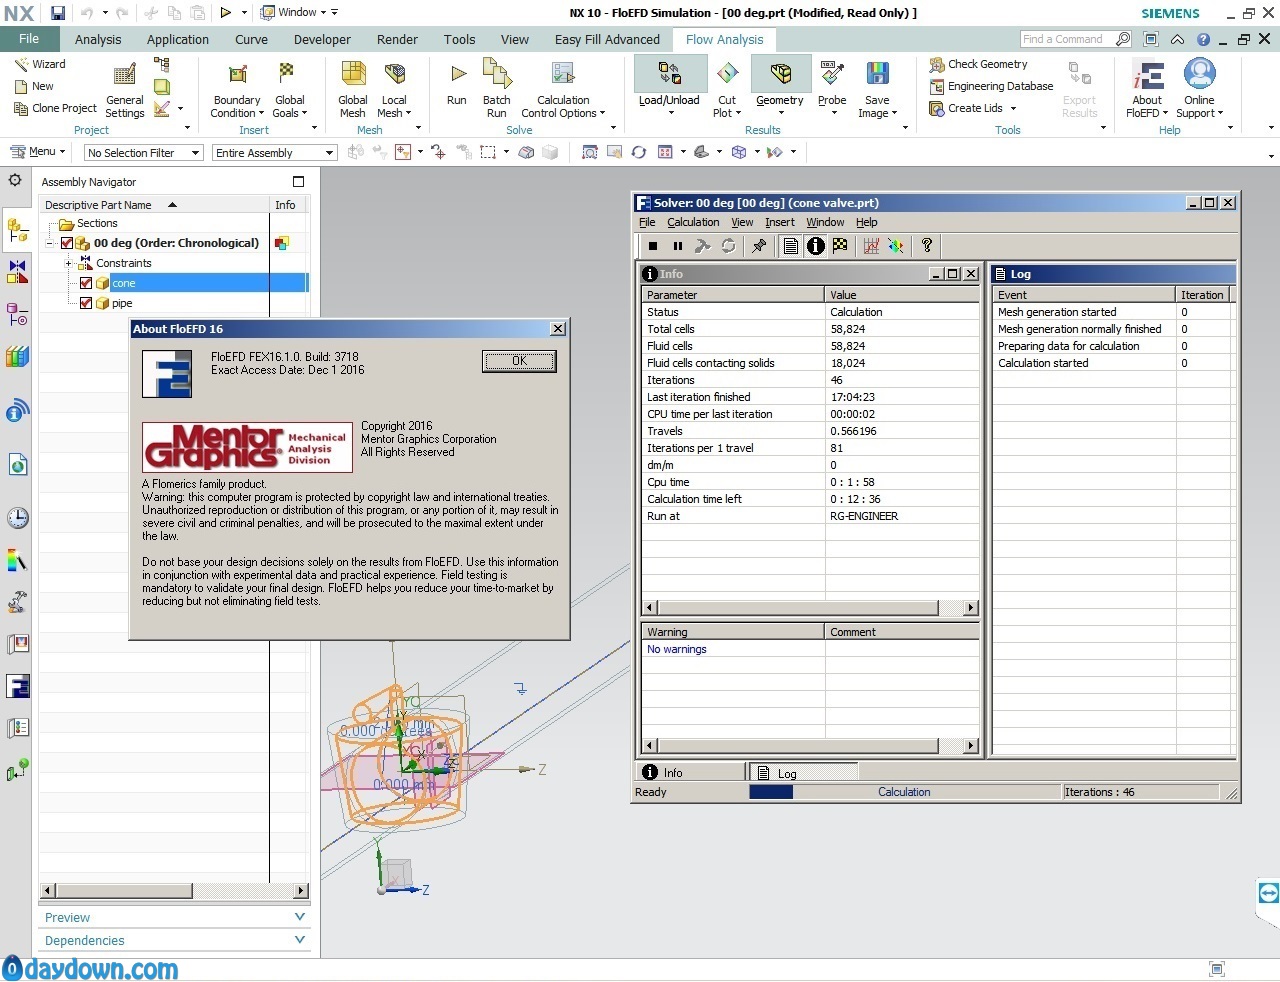Click the Local Mesh icon
The image size is (1280, 982).
pos(394,74)
